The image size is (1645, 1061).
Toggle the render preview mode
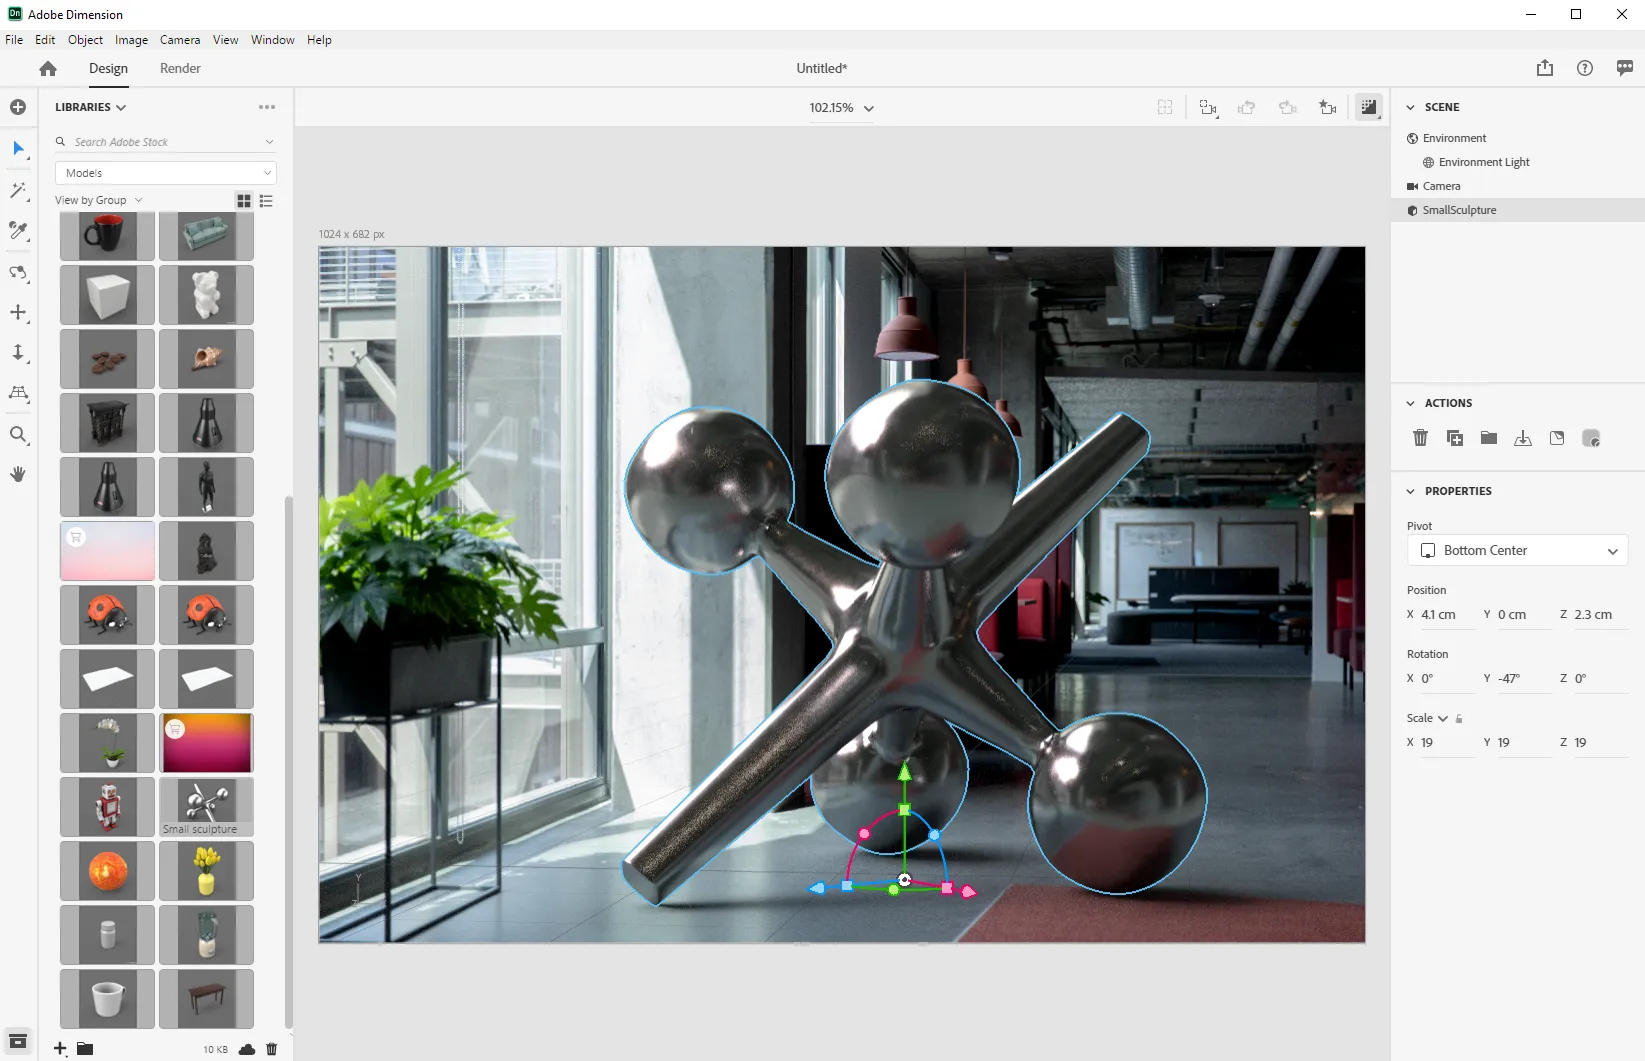(x=1369, y=108)
